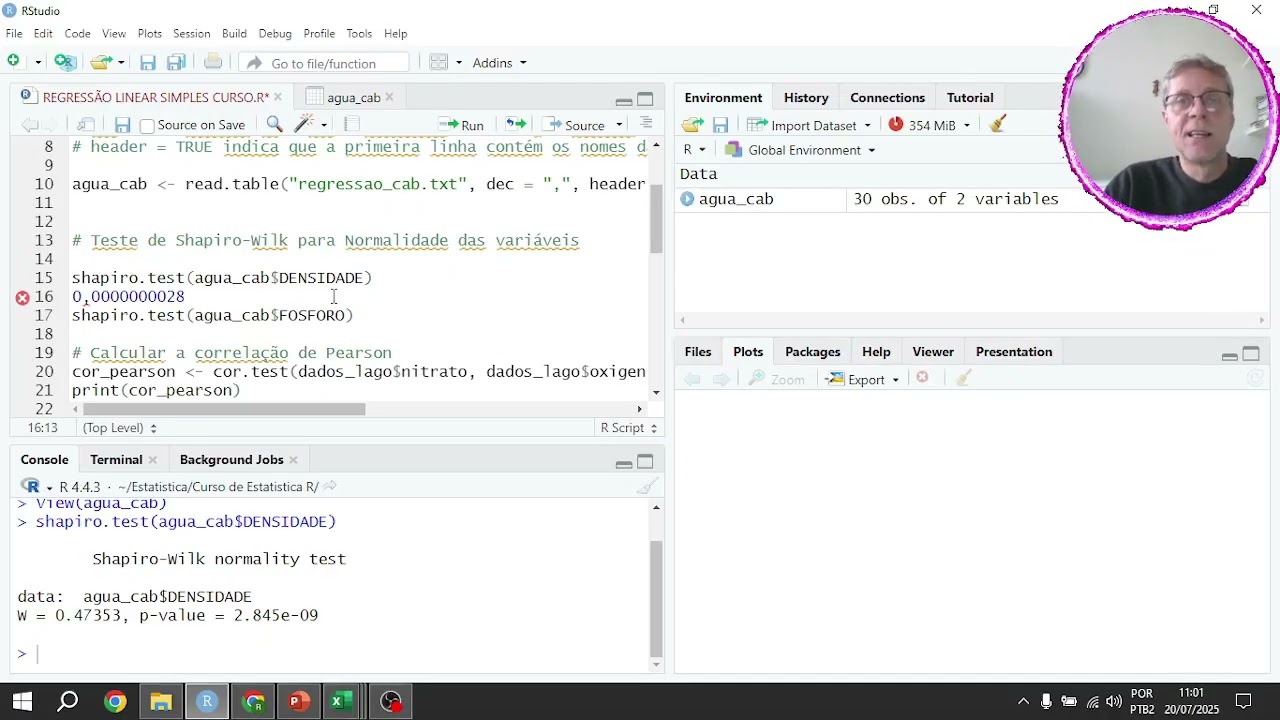Open the Tools menu
The image size is (1280, 720).
pyautogui.click(x=359, y=33)
